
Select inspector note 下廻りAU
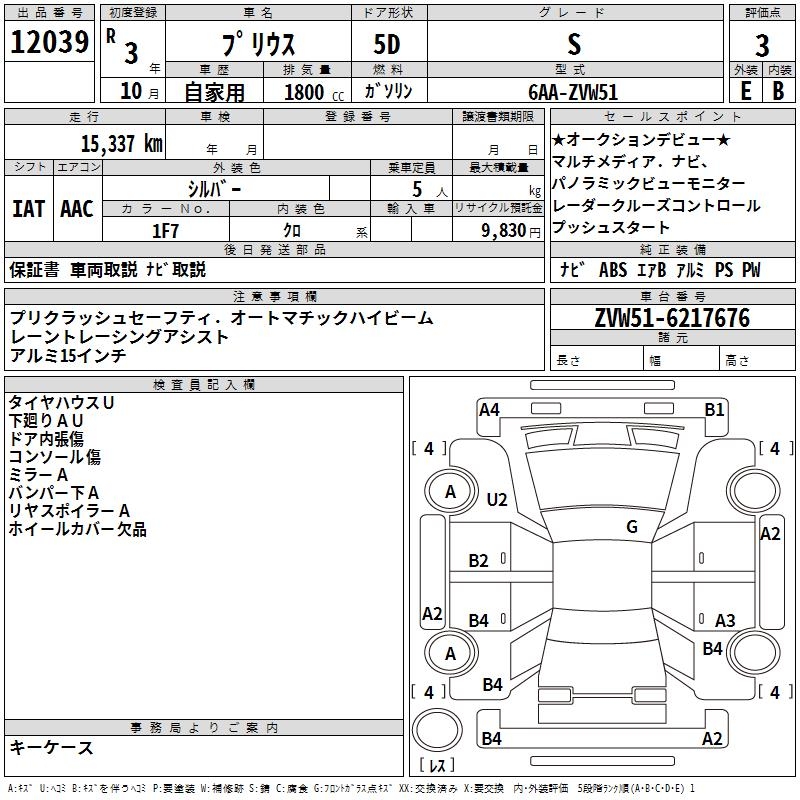click(46, 420)
